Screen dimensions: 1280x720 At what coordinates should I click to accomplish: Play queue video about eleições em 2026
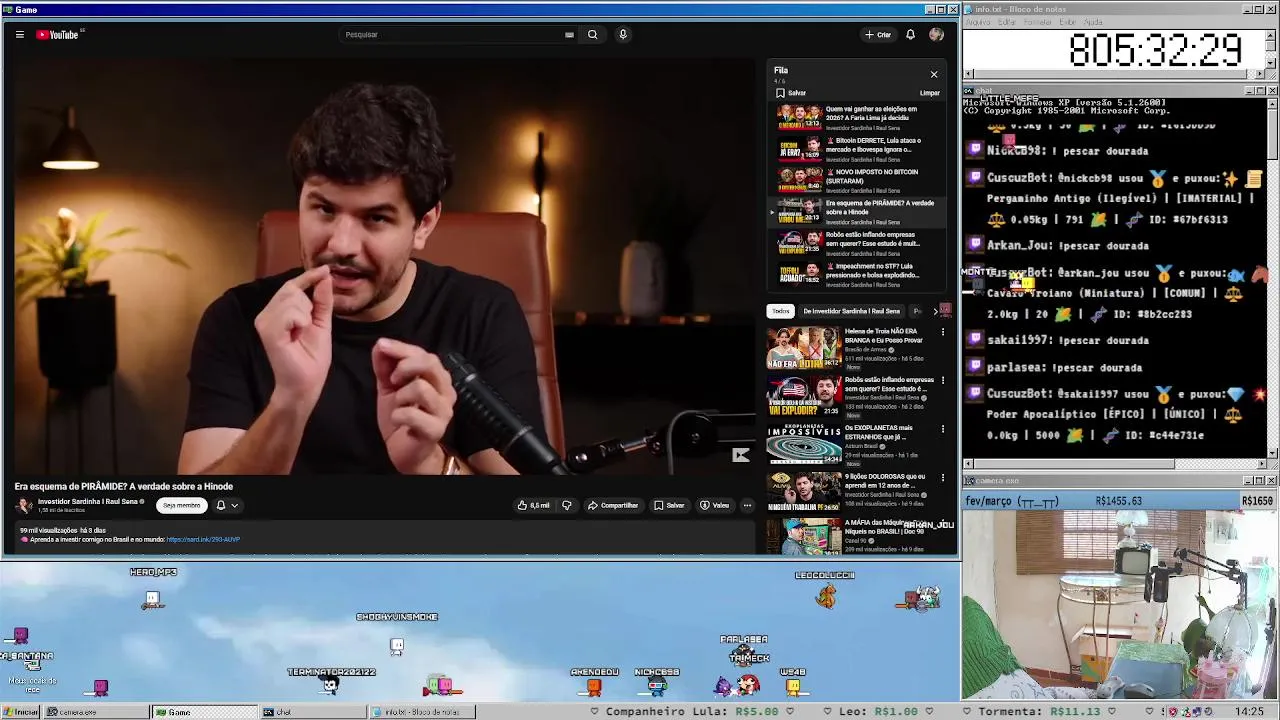tap(856, 118)
